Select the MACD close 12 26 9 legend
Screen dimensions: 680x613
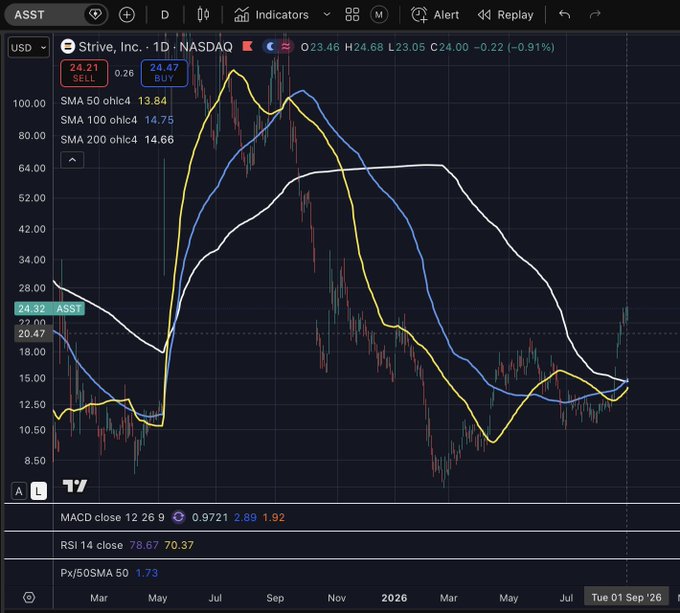point(112,517)
